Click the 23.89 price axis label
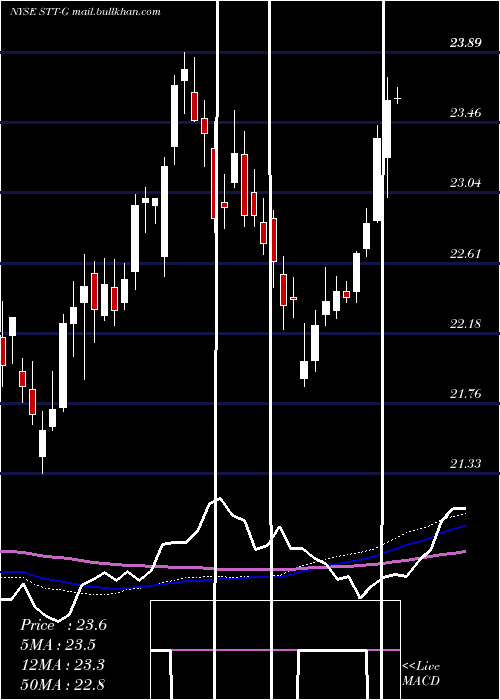 point(466,43)
